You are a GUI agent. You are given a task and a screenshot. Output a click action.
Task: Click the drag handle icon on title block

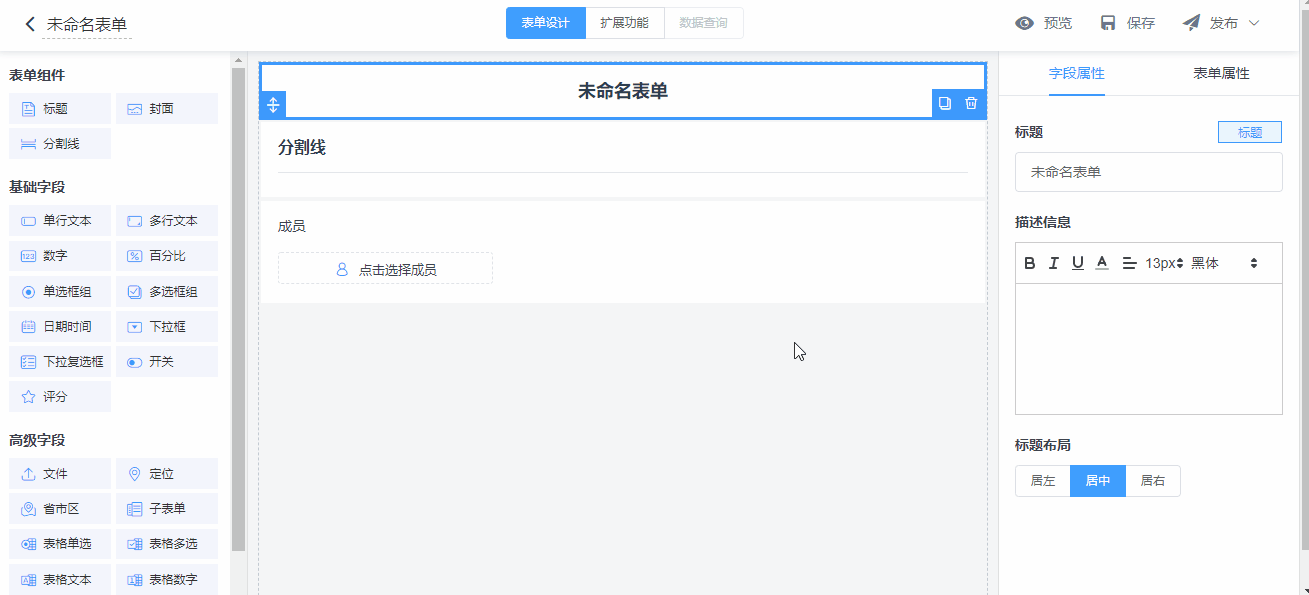(273, 104)
